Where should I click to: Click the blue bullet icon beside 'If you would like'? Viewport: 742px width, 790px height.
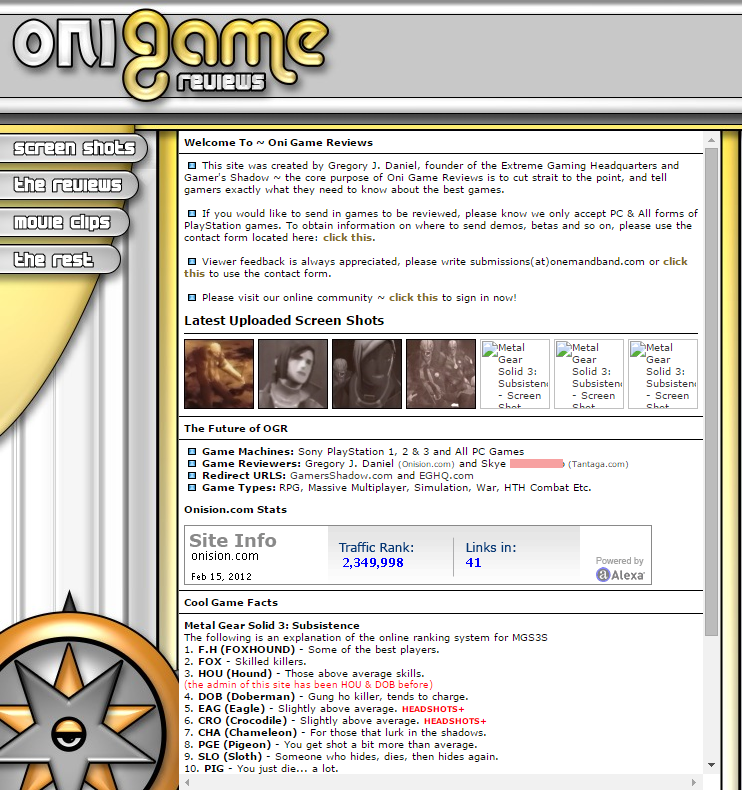click(192, 213)
